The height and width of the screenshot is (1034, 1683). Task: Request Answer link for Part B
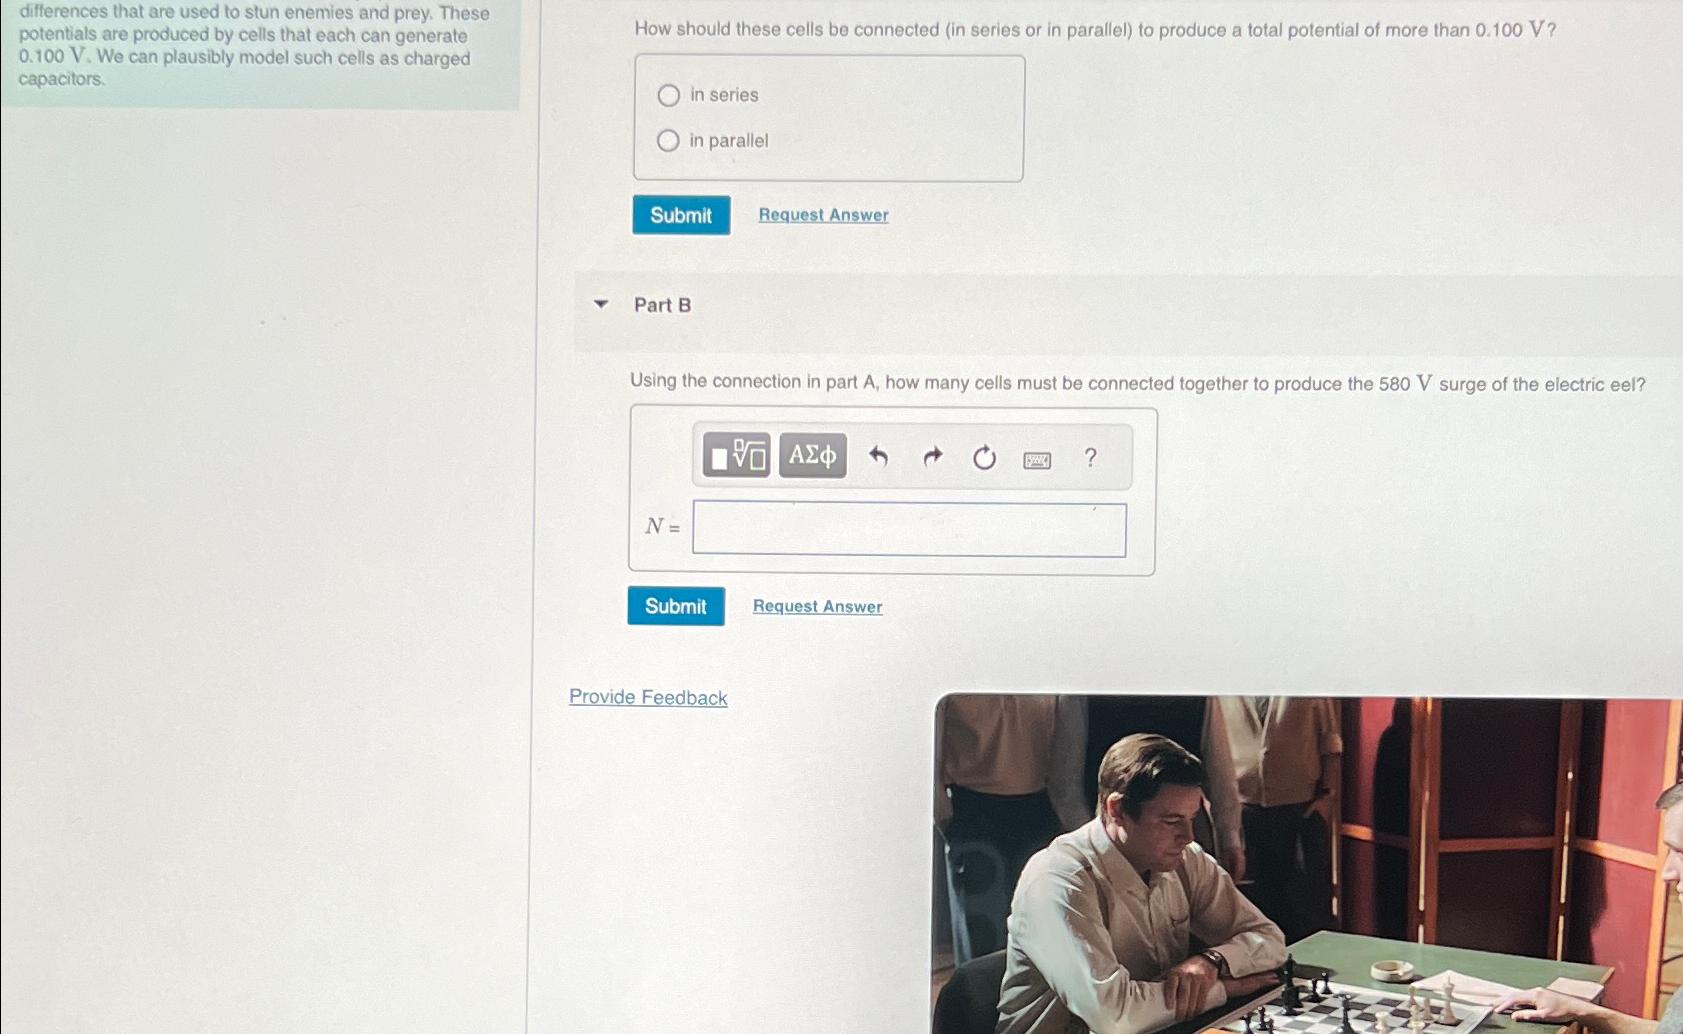point(817,606)
